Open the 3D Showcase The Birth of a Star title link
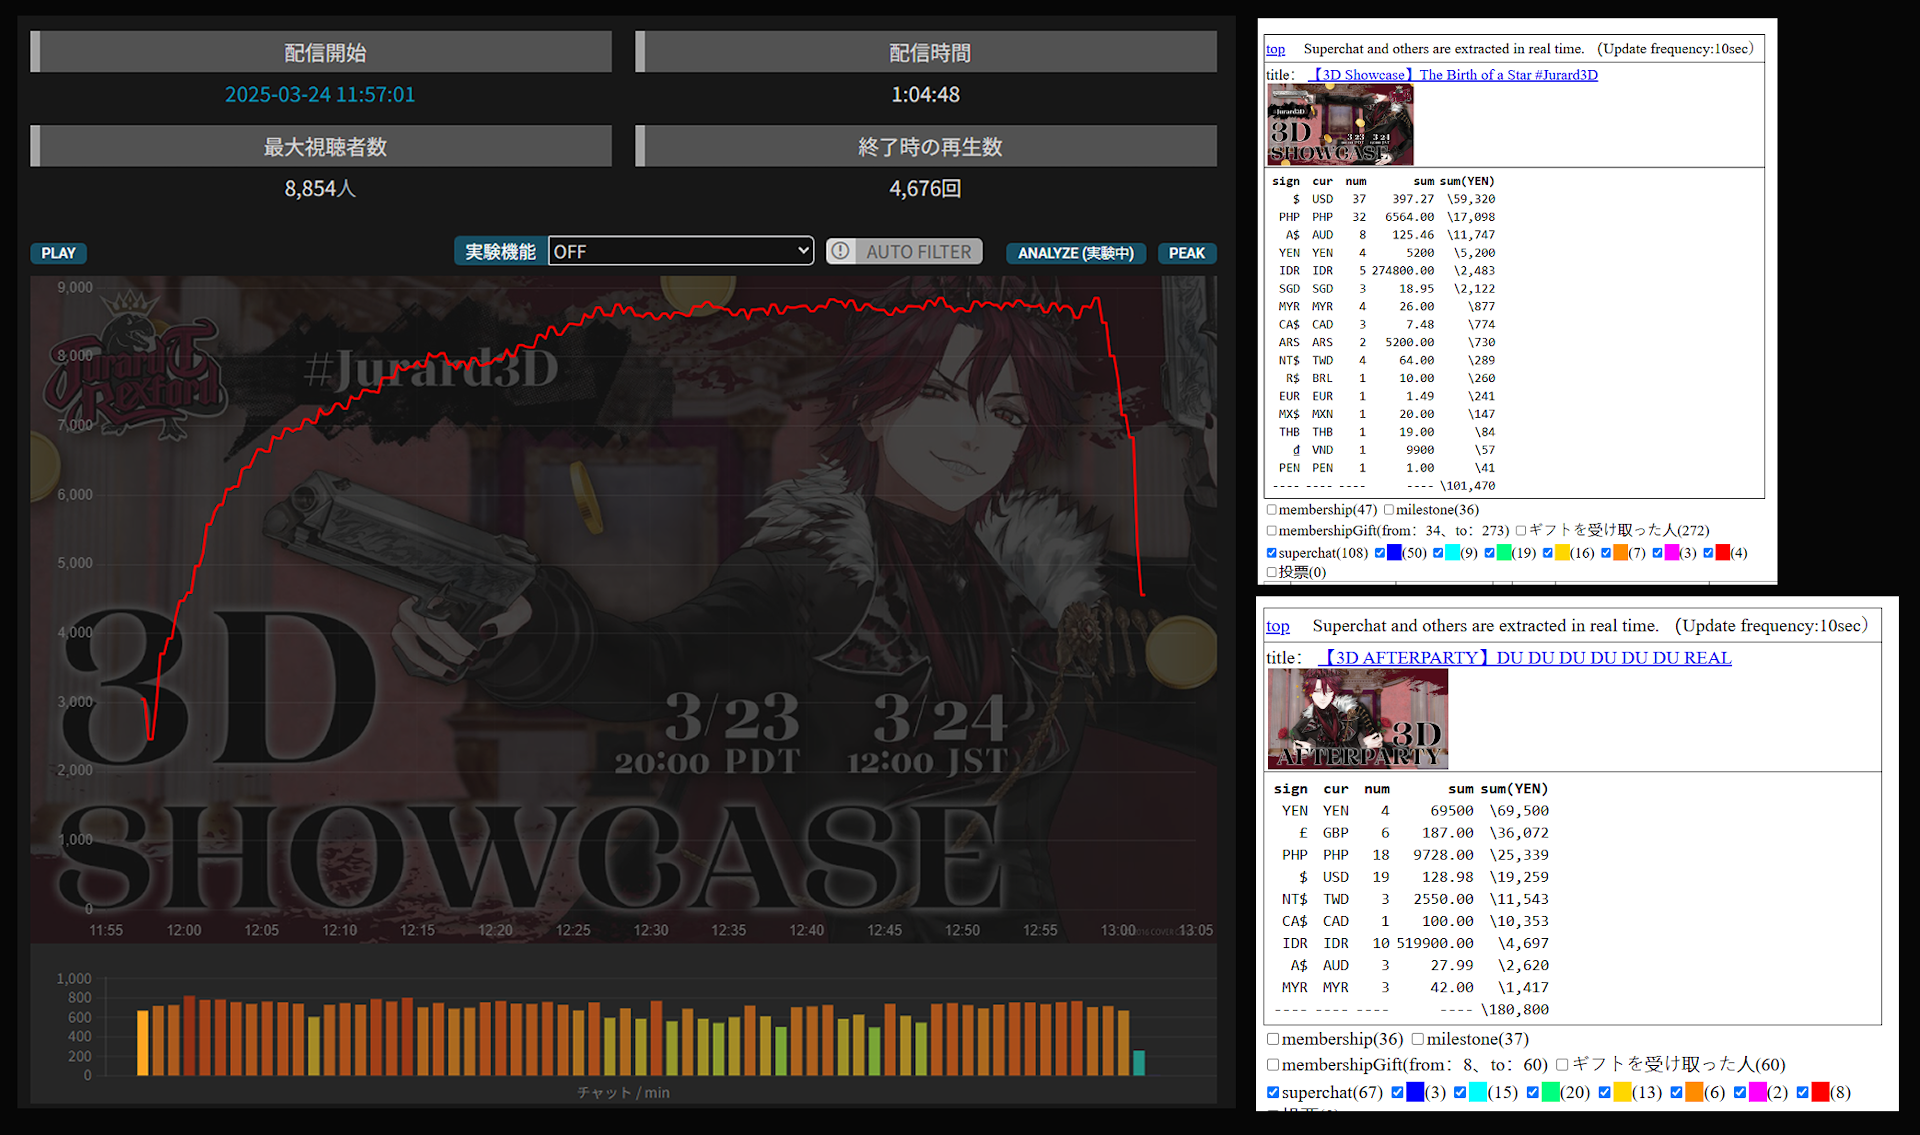1920x1135 pixels. pyautogui.click(x=1453, y=75)
